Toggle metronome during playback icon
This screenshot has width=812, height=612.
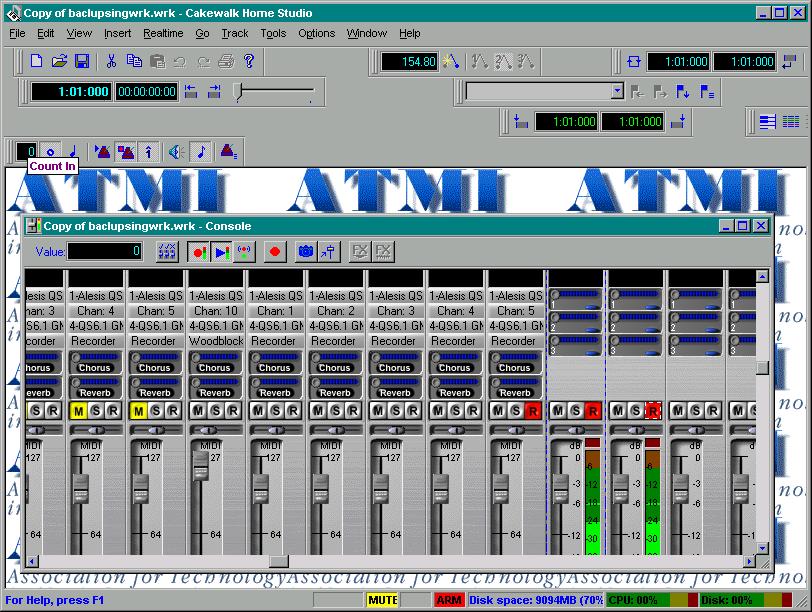(x=103, y=152)
